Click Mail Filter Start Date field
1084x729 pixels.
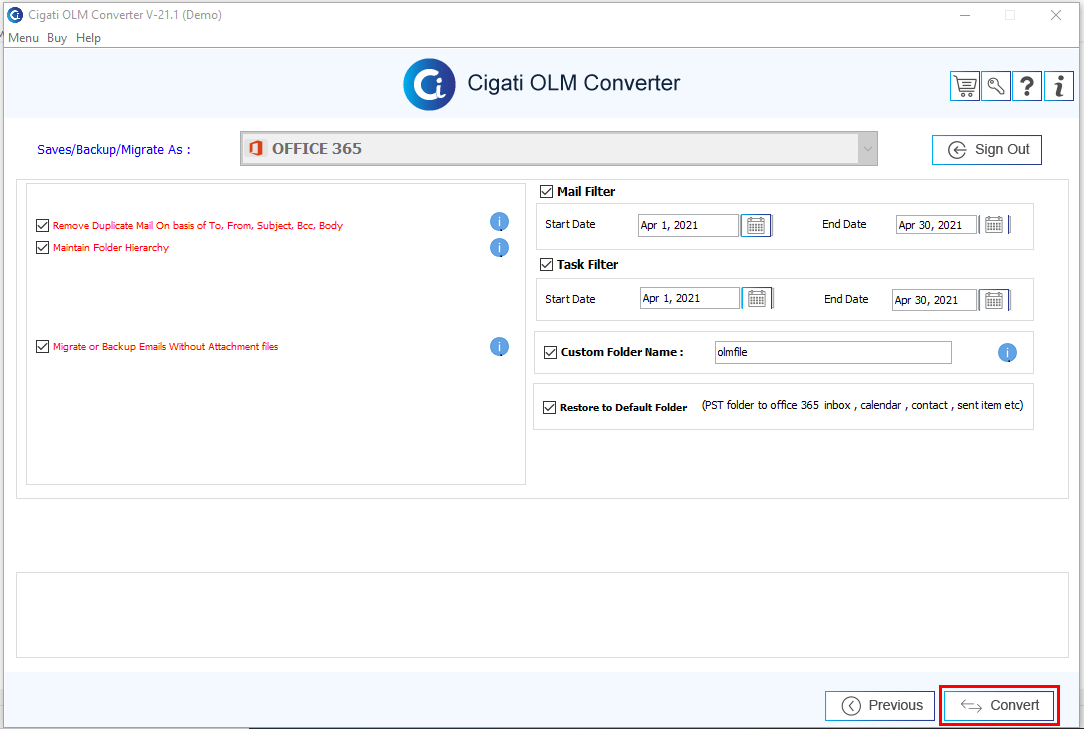[689, 225]
